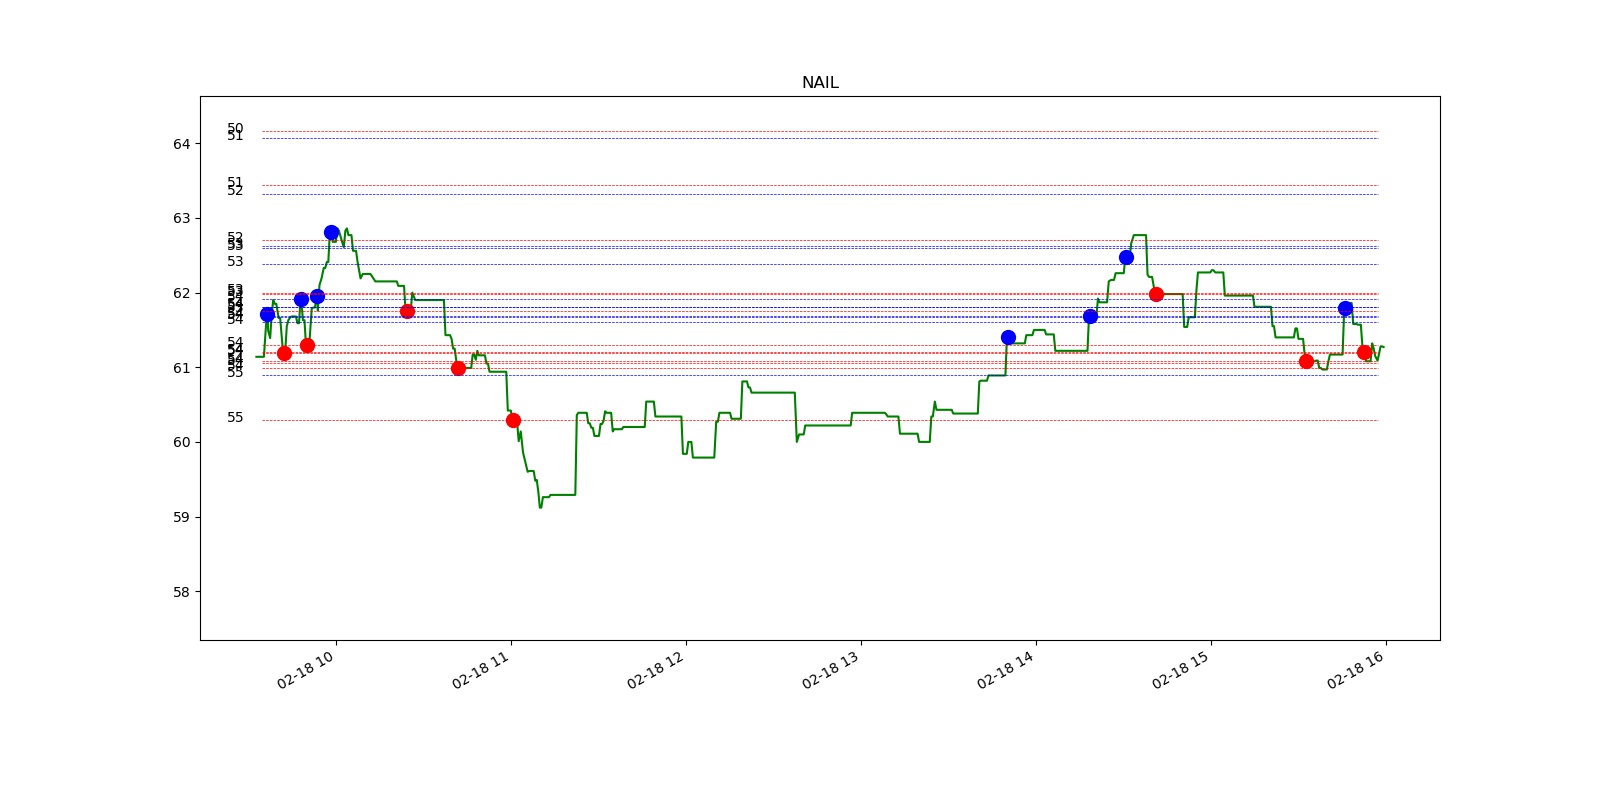The height and width of the screenshot is (800, 1600).
Task: Select red marker at 61 around 10:40
Action: click(458, 368)
